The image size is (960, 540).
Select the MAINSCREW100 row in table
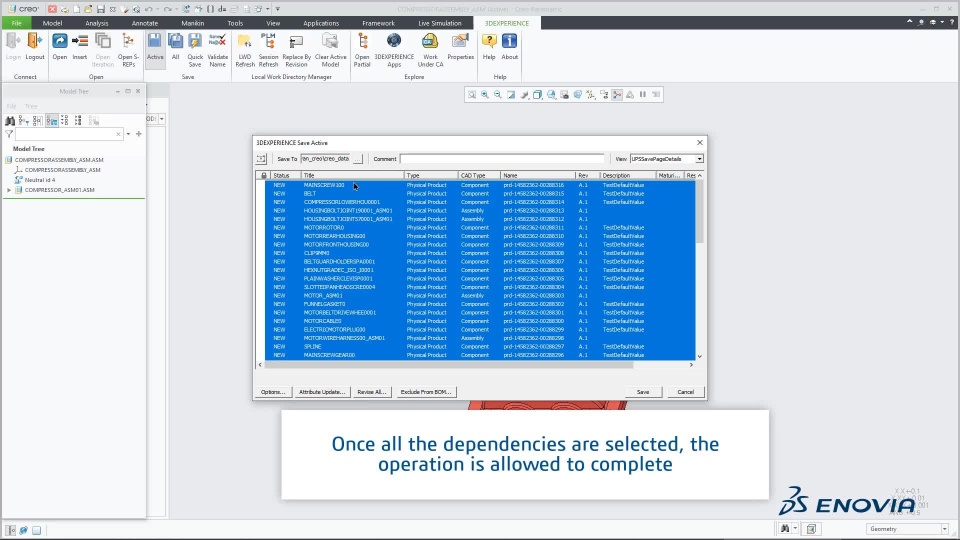point(480,185)
